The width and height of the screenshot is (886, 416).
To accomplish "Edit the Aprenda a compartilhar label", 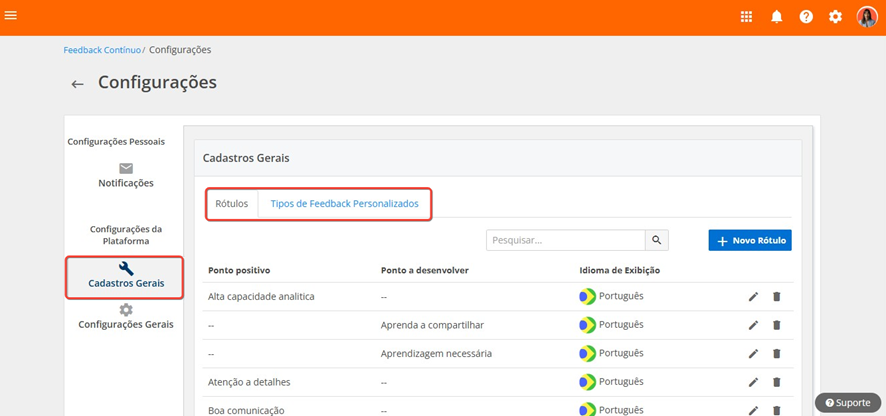I will click(753, 325).
